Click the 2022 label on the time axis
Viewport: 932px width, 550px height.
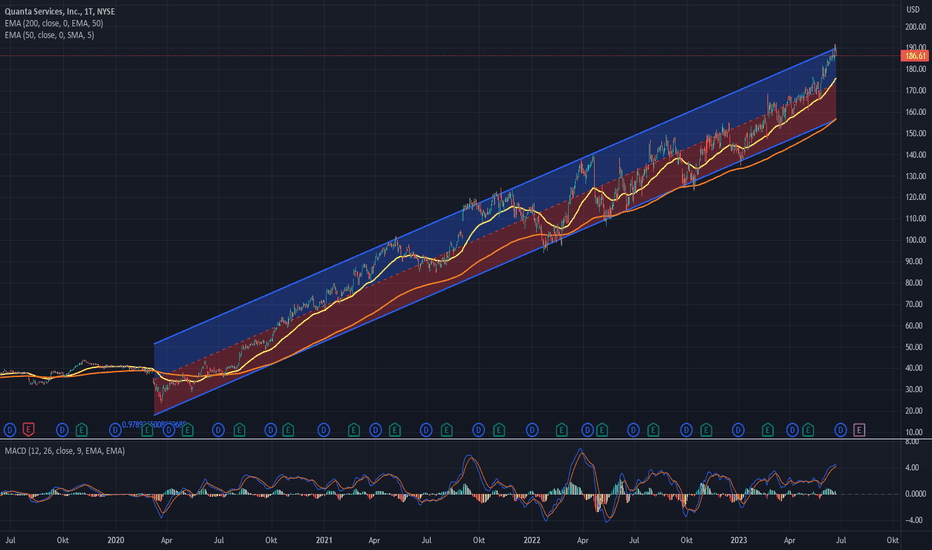coord(532,540)
